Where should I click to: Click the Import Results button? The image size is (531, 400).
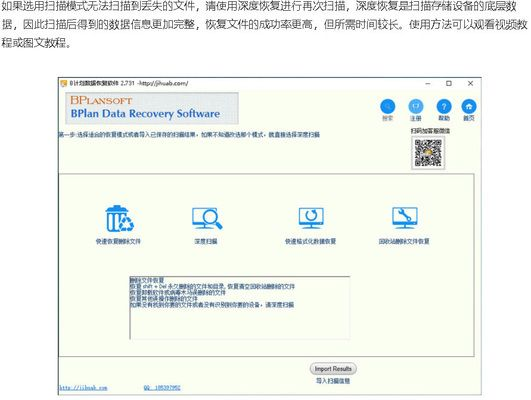coord(333,369)
